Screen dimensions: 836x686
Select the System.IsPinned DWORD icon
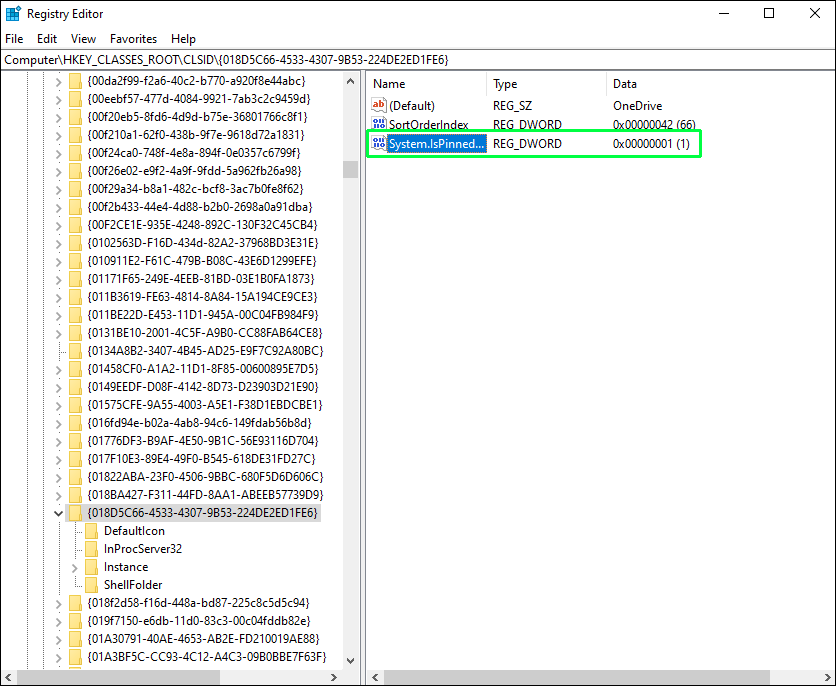click(x=379, y=143)
